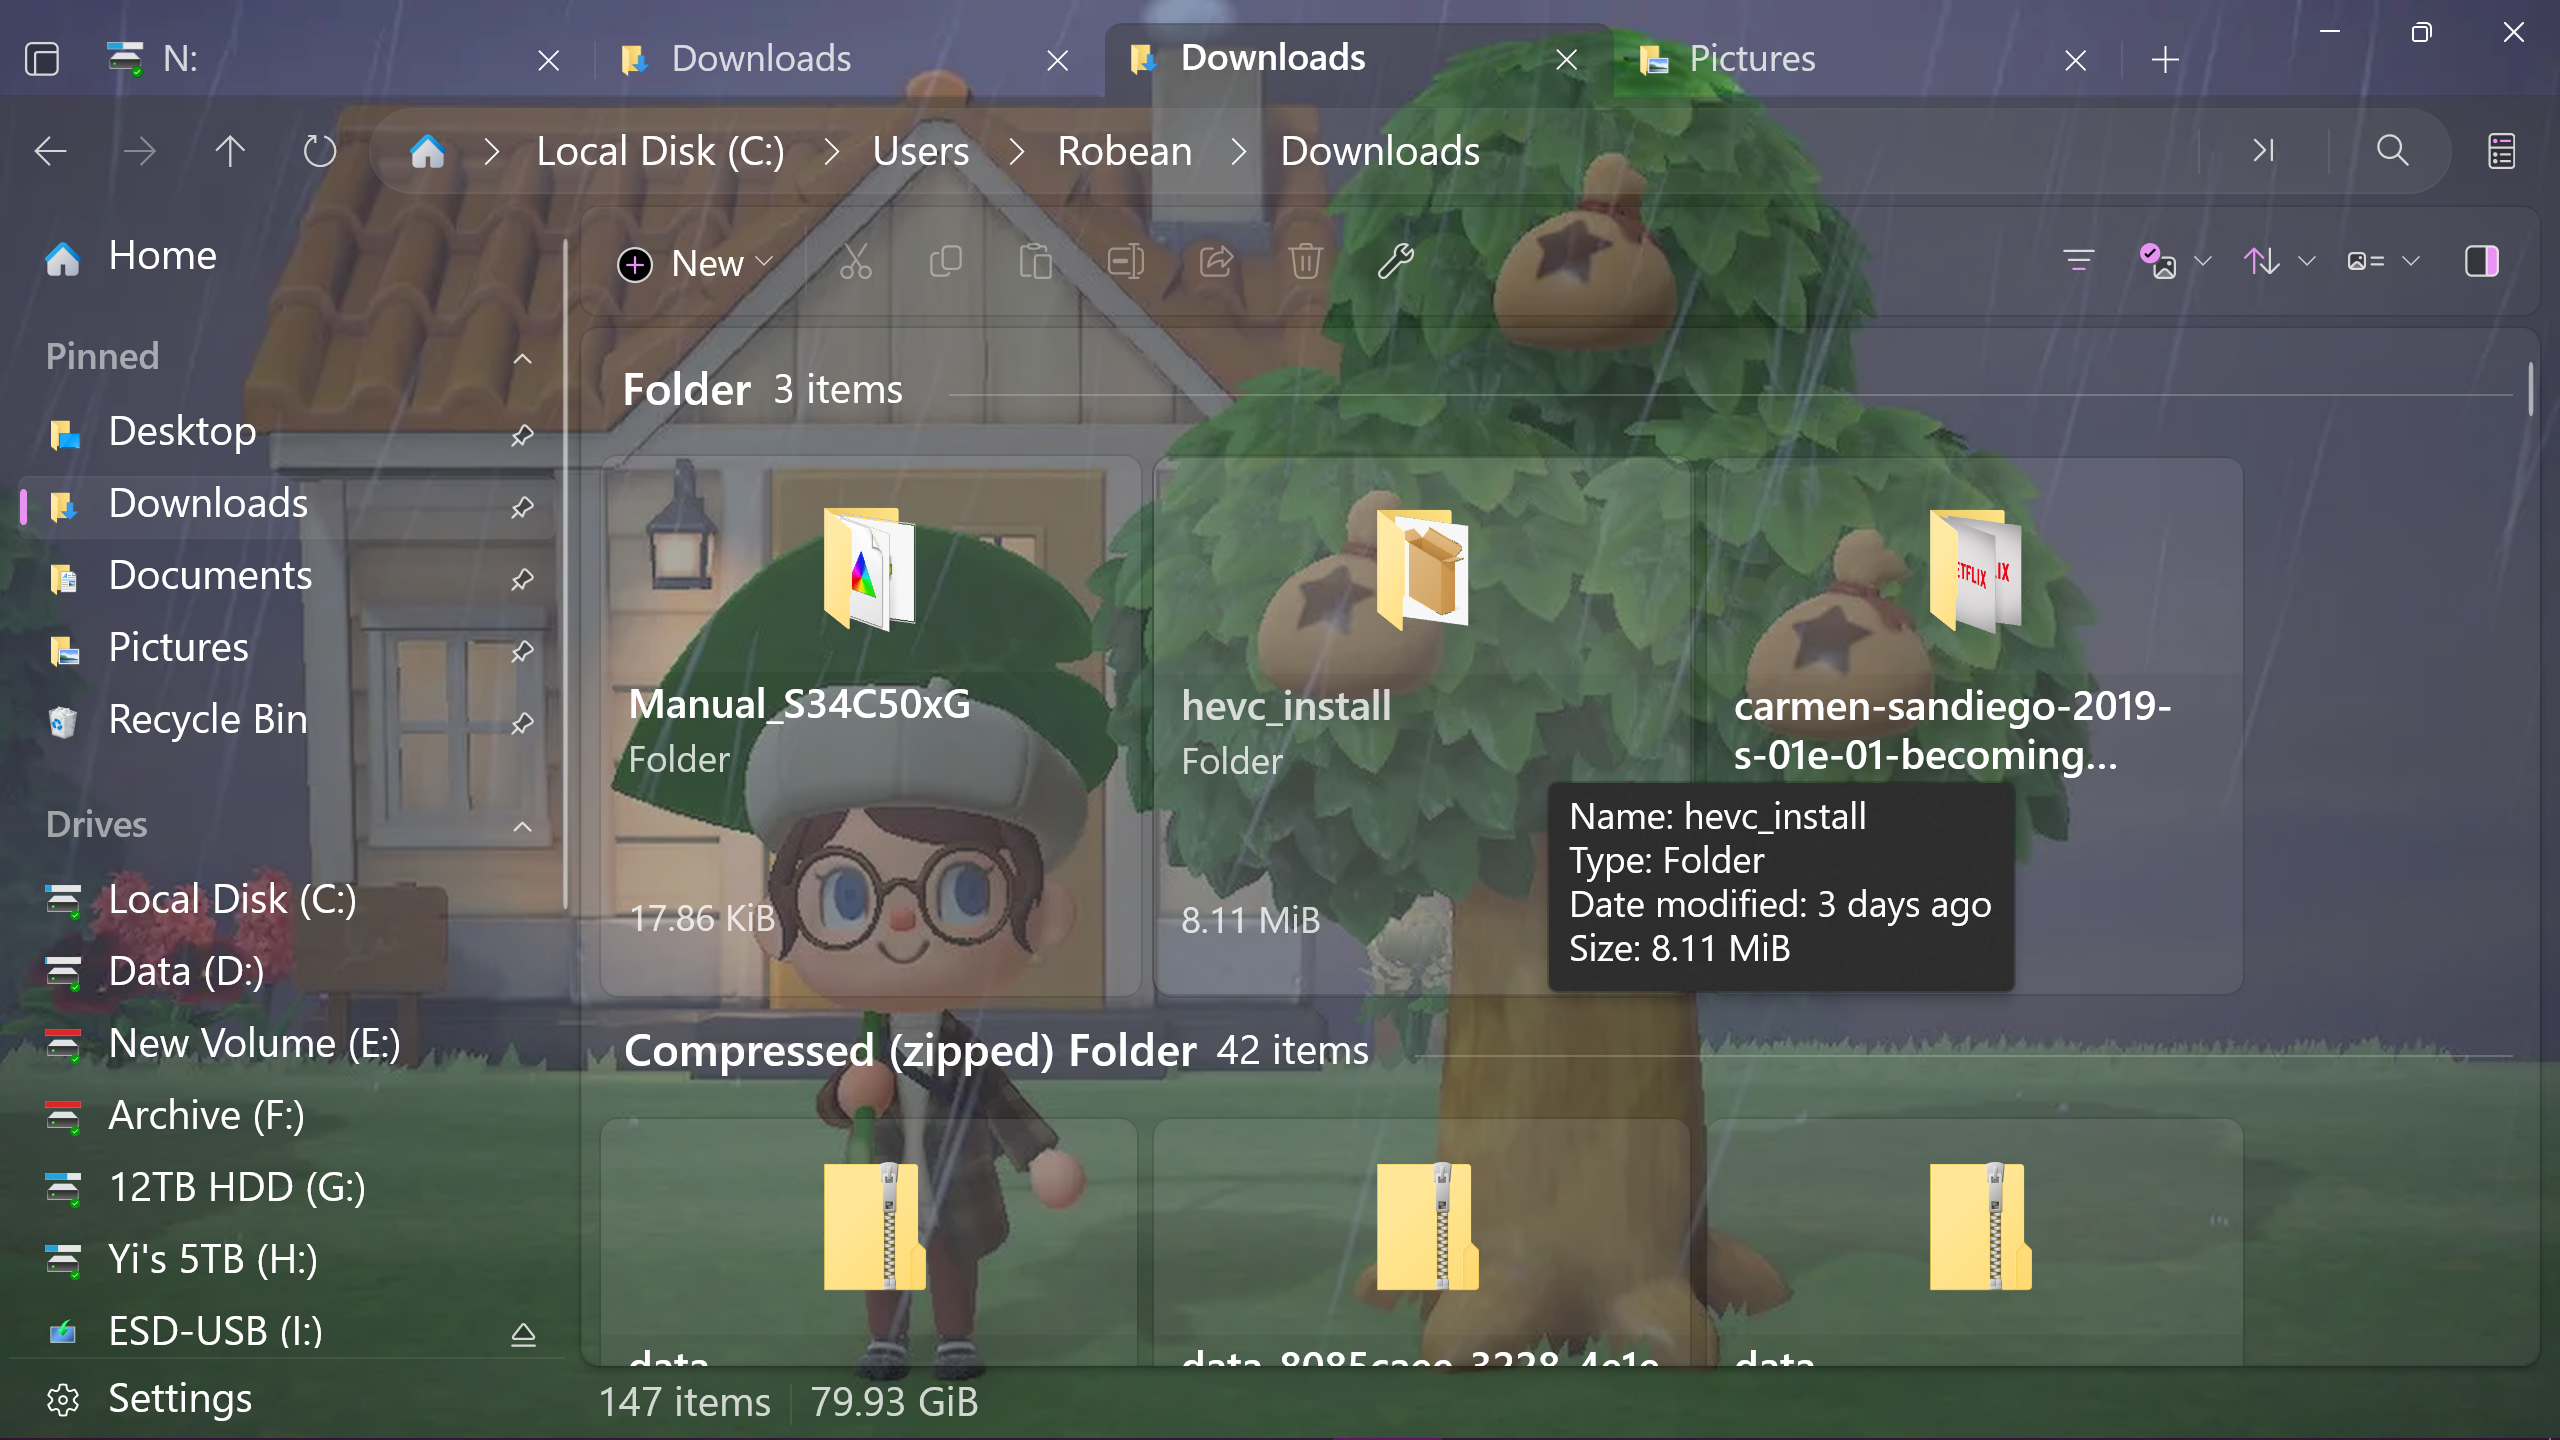The height and width of the screenshot is (1440, 2560).
Task: Expand the breadcrumb chevron after the Home icon
Action: pyautogui.click(x=491, y=152)
